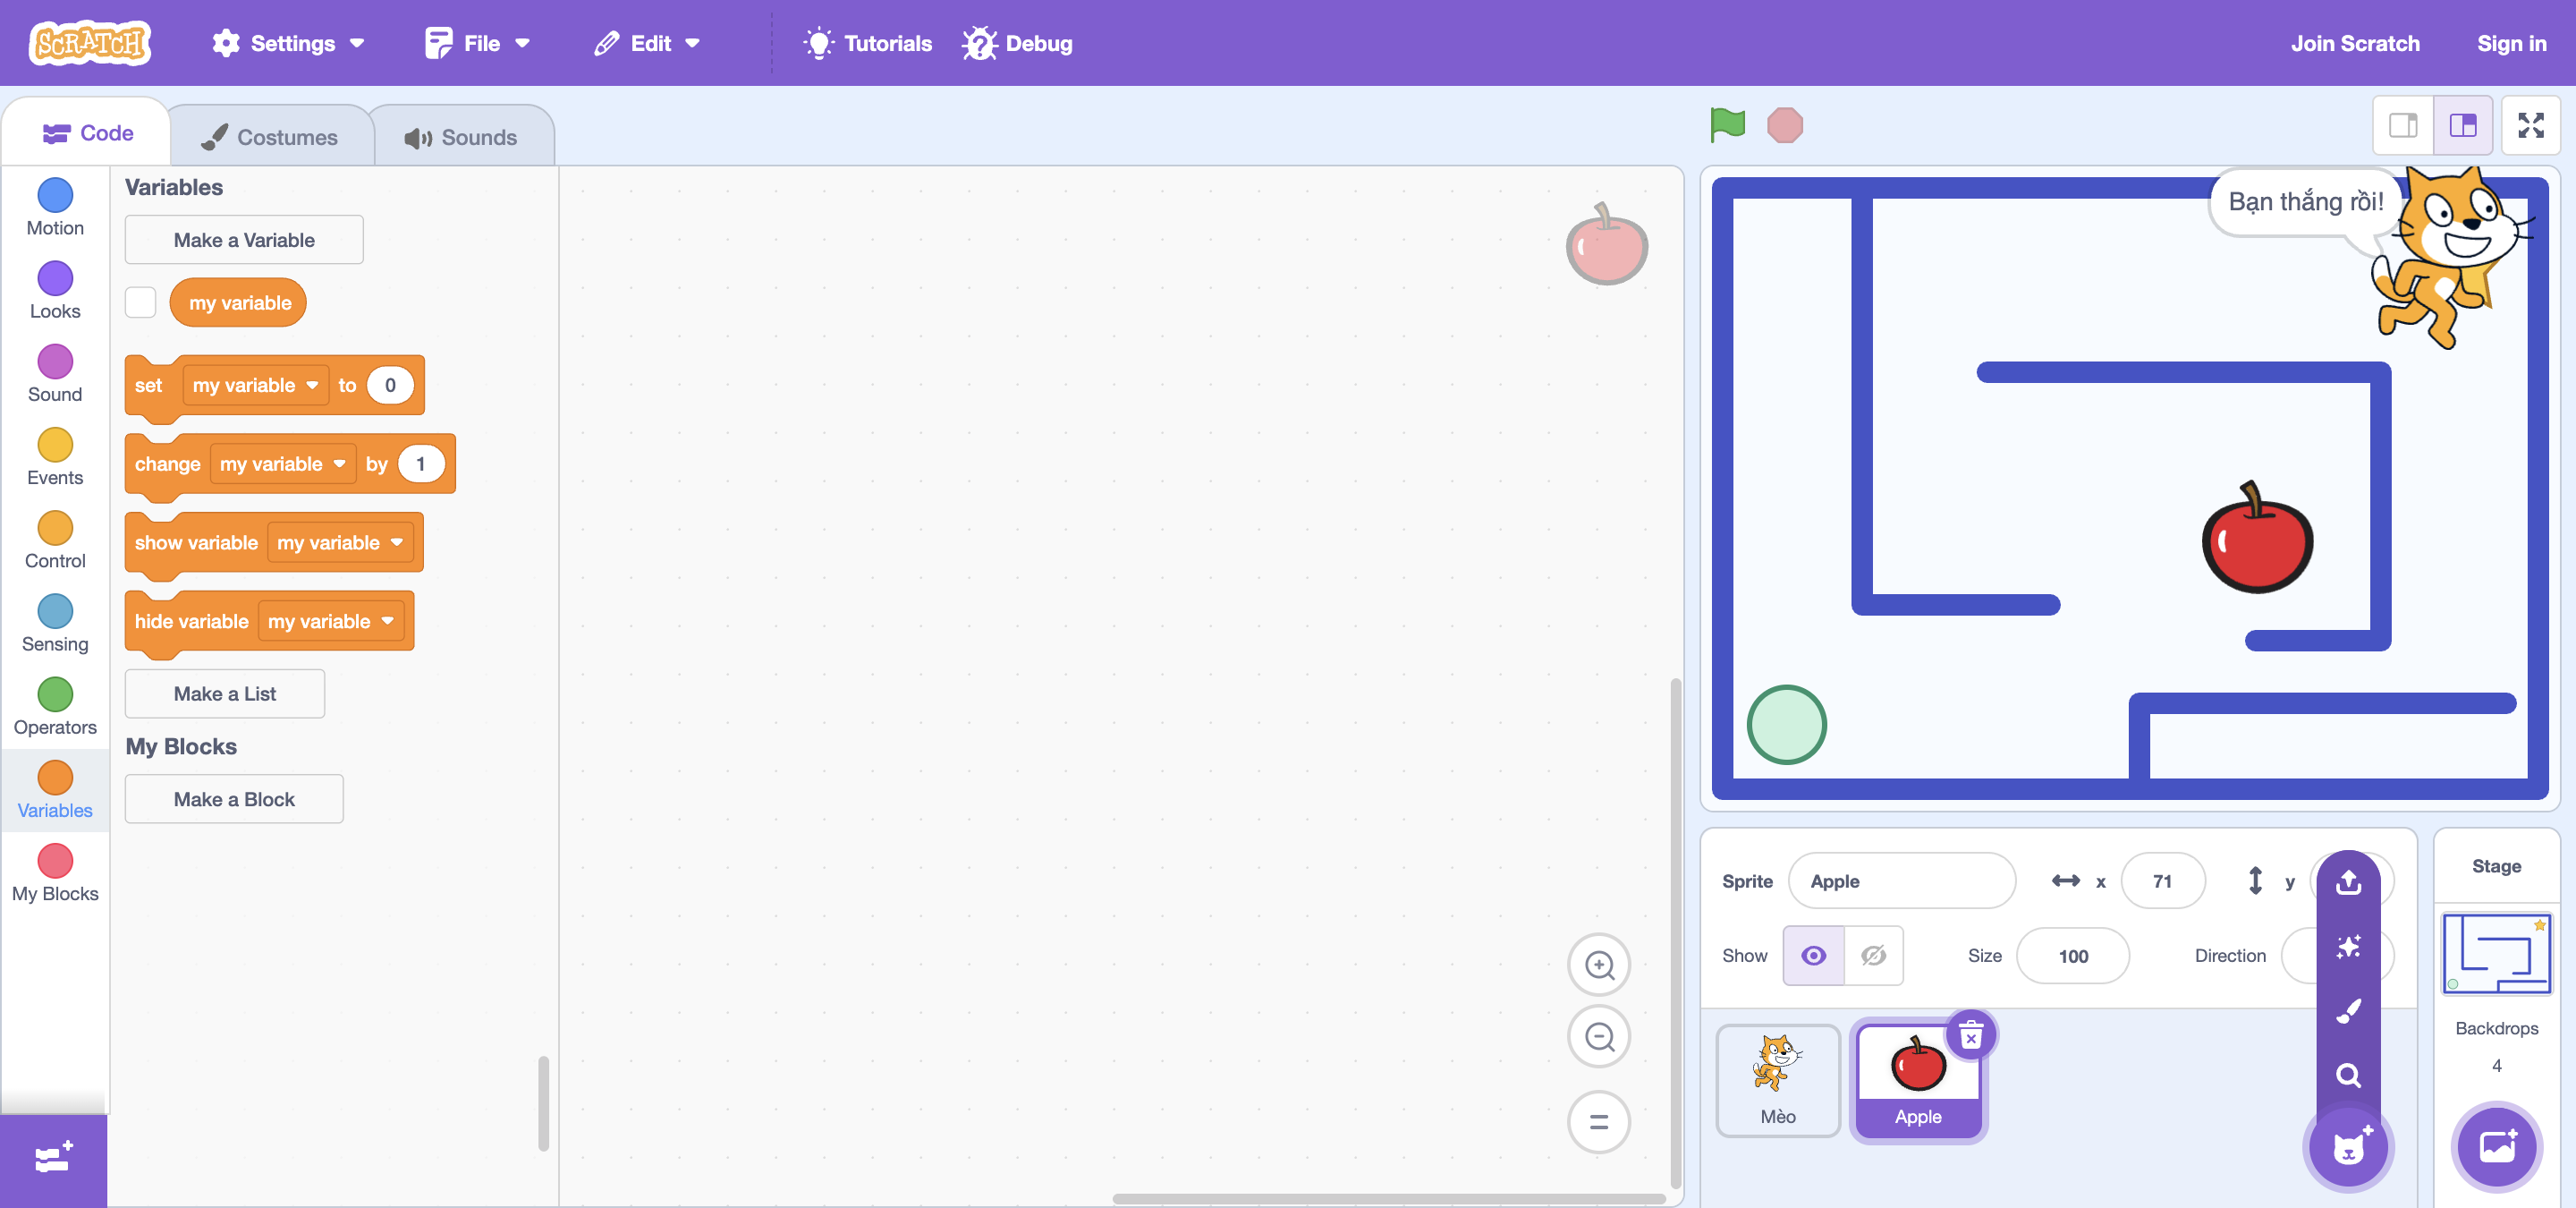
Task: Switch to large stage layout
Action: click(2462, 125)
